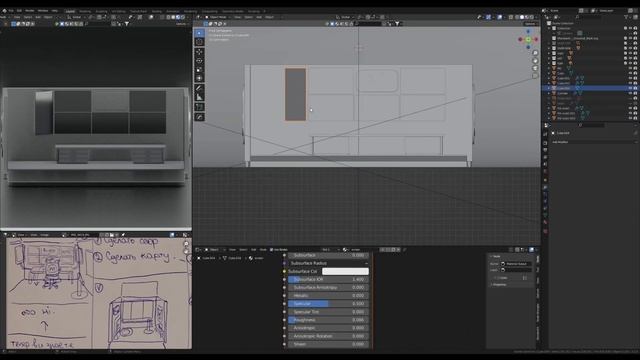Switch perspective/orthographic grid icon in main viewport
The image size is (640, 360).
pyautogui.click(x=535, y=76)
